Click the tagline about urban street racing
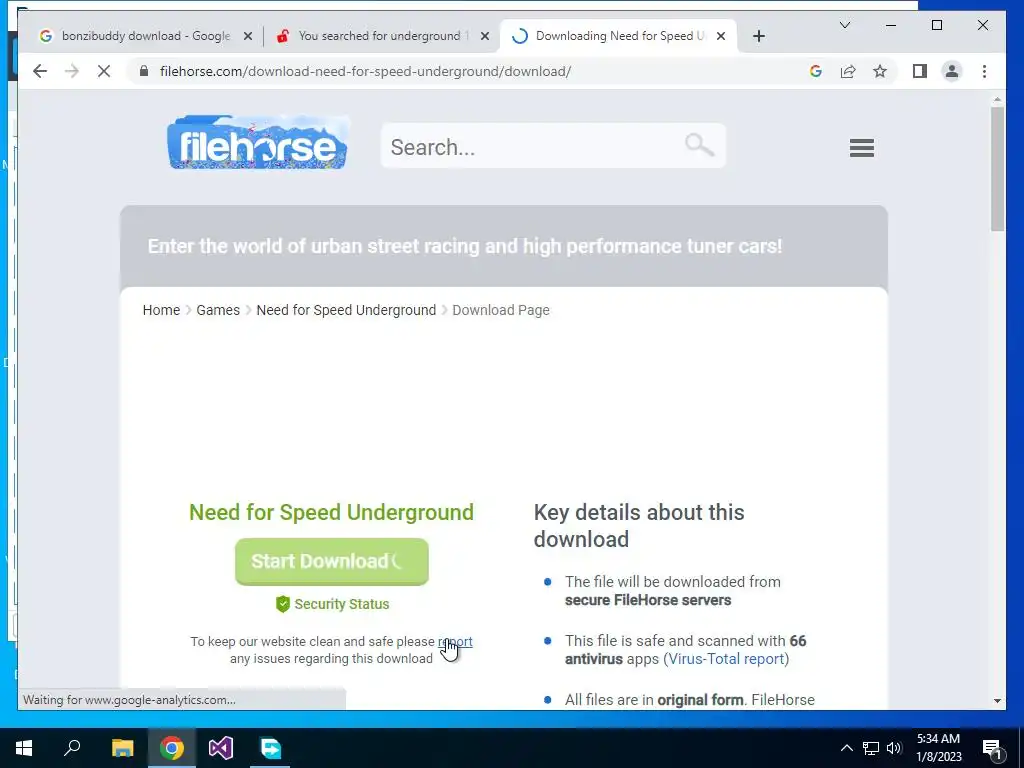The width and height of the screenshot is (1024, 768). click(464, 246)
